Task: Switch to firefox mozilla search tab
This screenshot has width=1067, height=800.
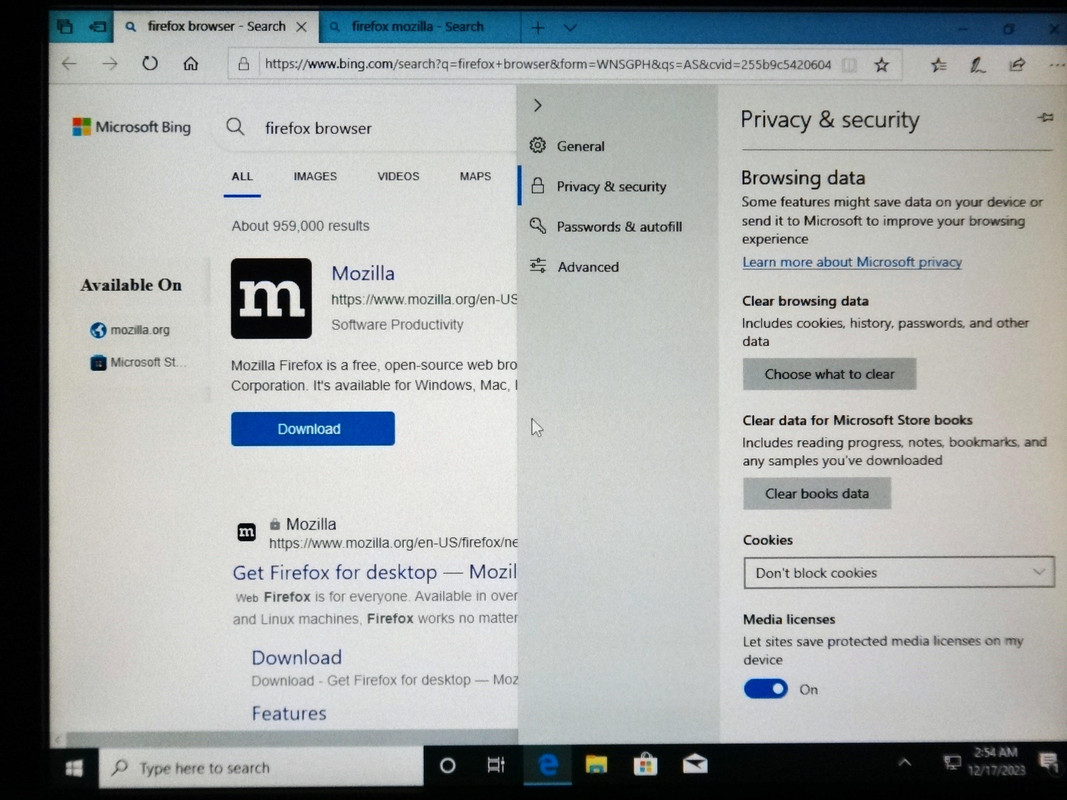Action: (415, 27)
